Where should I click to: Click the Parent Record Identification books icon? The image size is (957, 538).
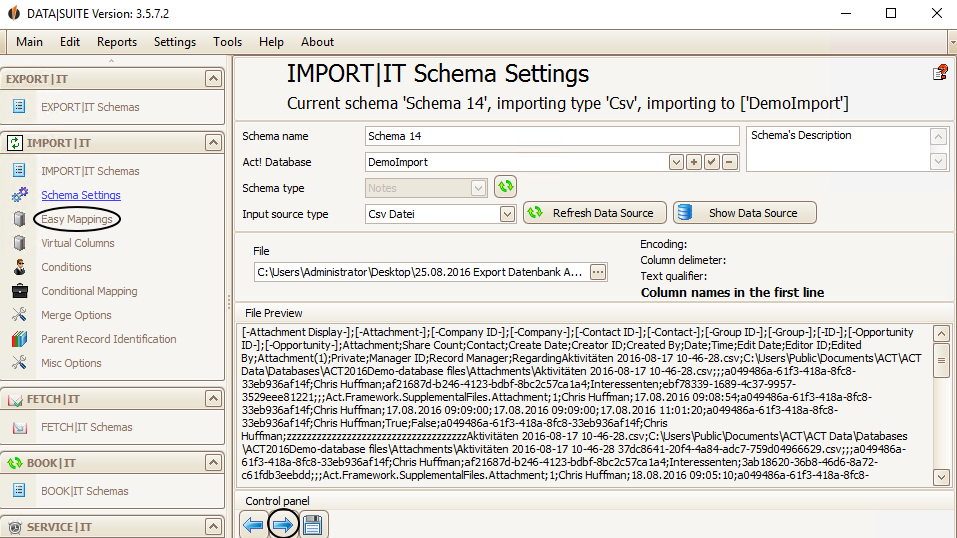pyautogui.click(x=20, y=339)
